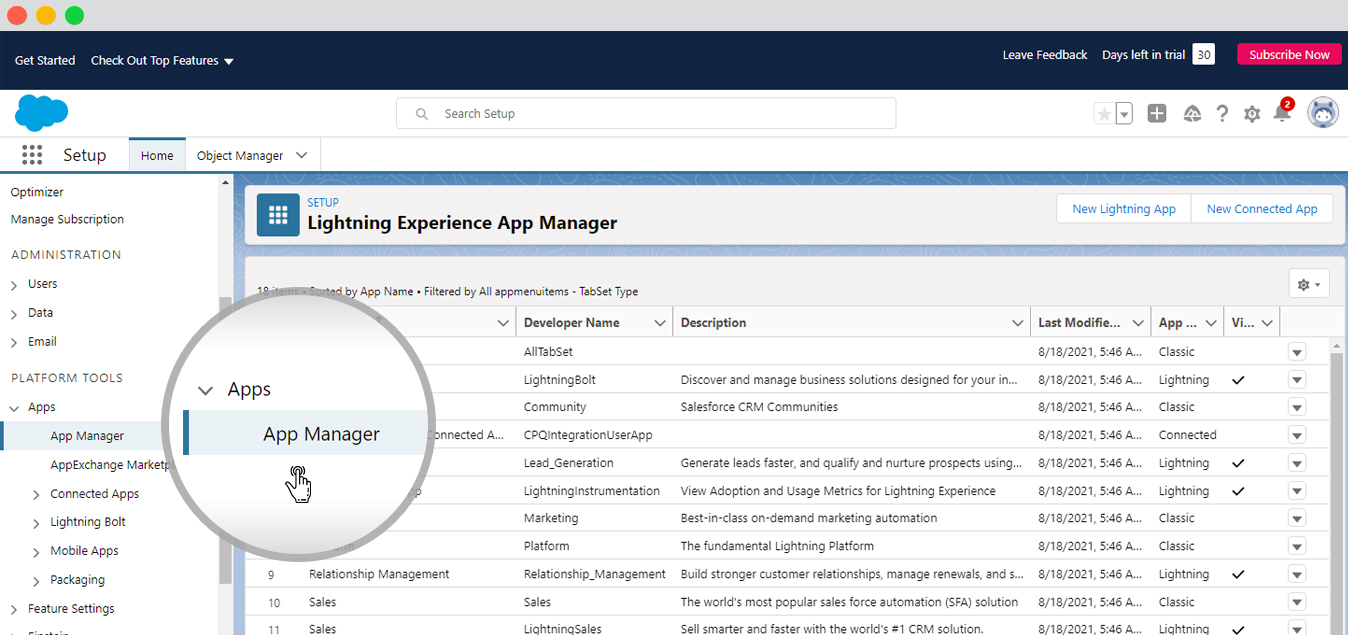The image size is (1348, 635).
Task: Open list view controls gear
Action: click(x=1309, y=284)
